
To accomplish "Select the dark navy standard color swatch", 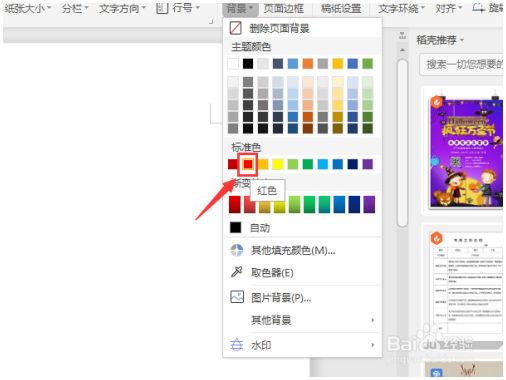I will pyautogui.click(x=353, y=164).
